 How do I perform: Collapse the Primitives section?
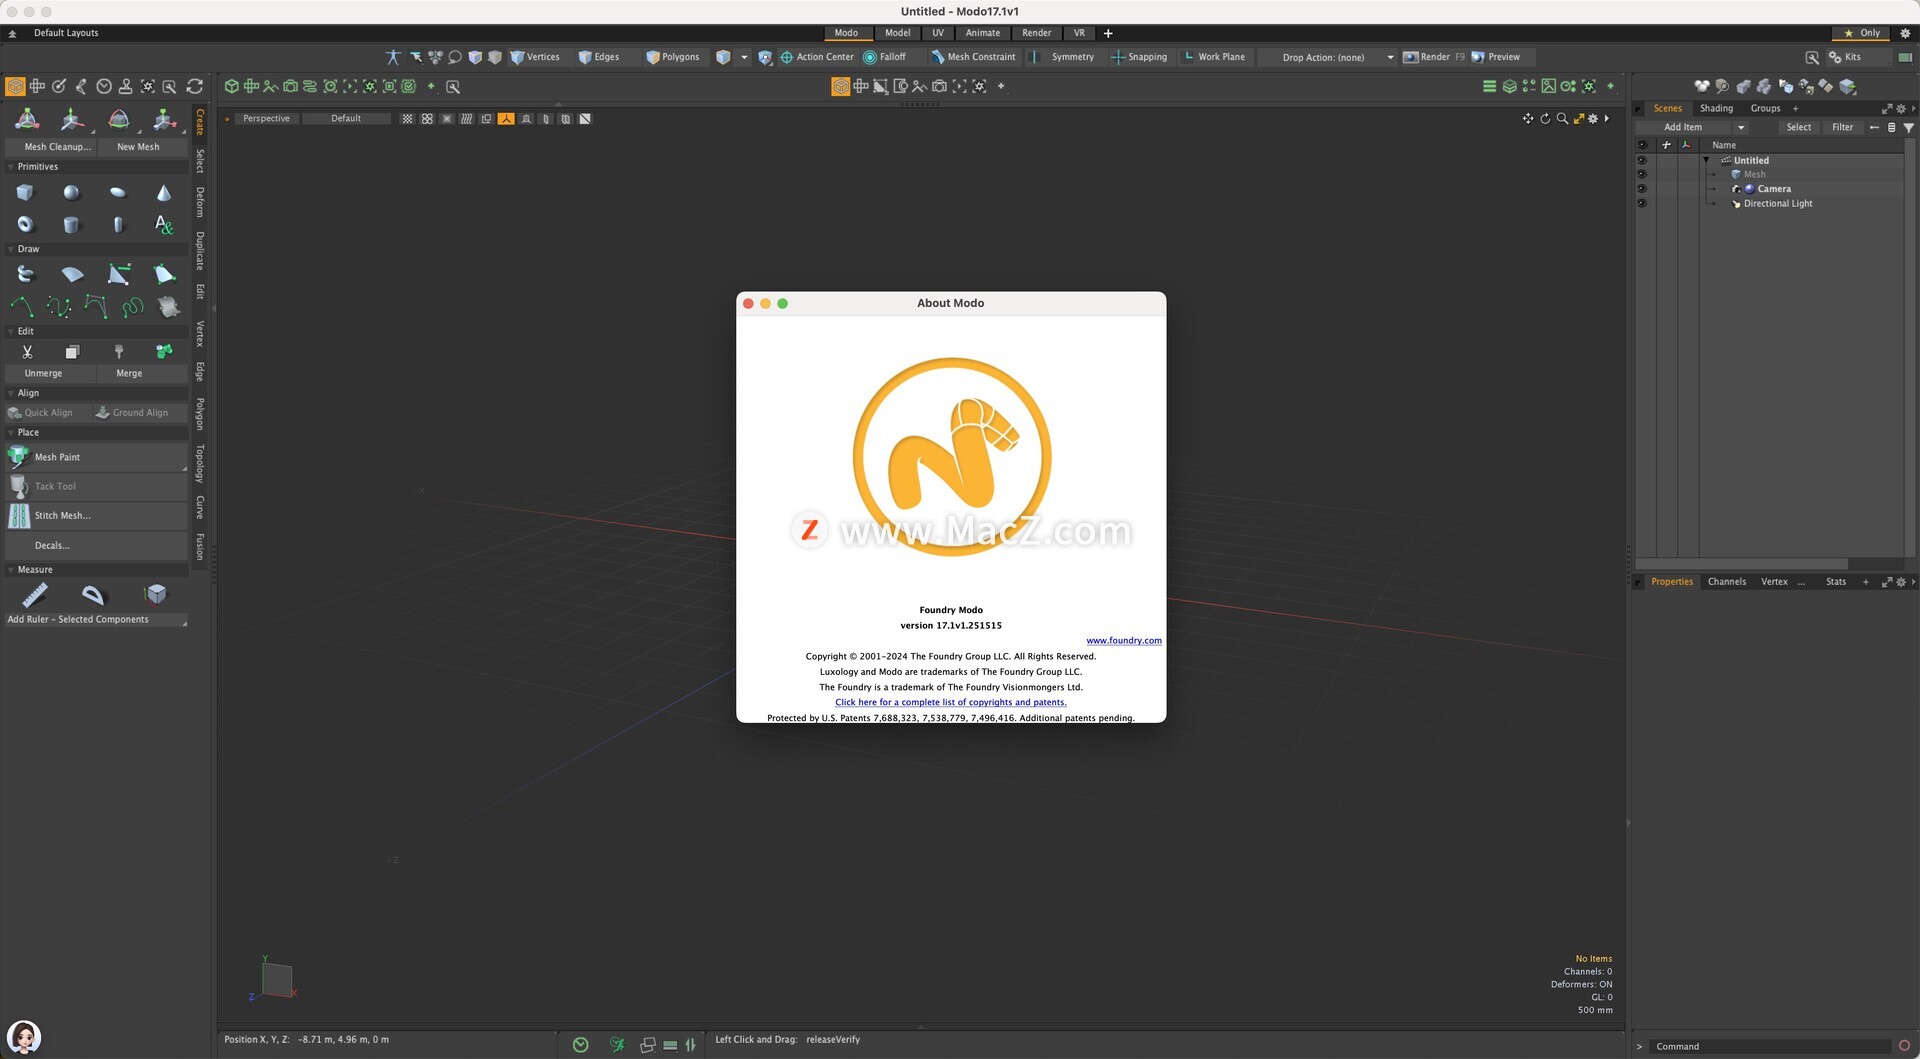tap(11, 167)
